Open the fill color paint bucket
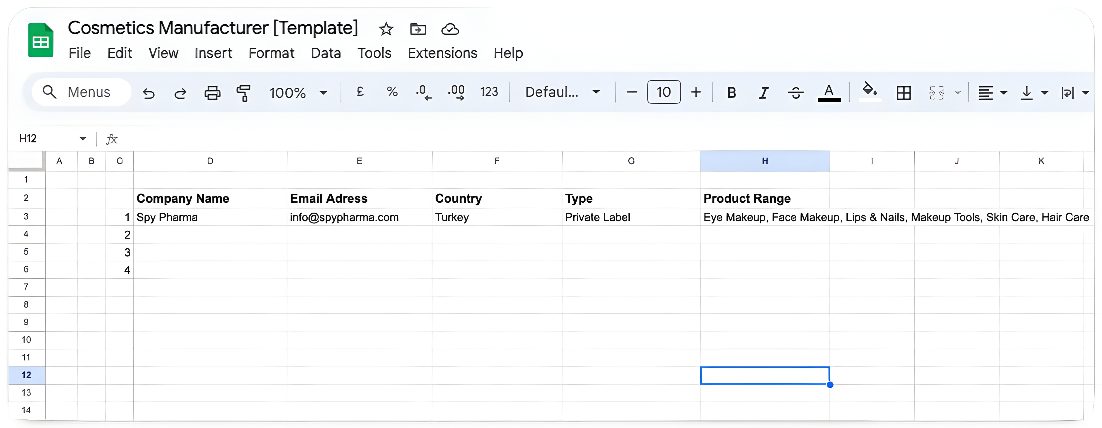The height and width of the screenshot is (428, 1102). point(869,92)
